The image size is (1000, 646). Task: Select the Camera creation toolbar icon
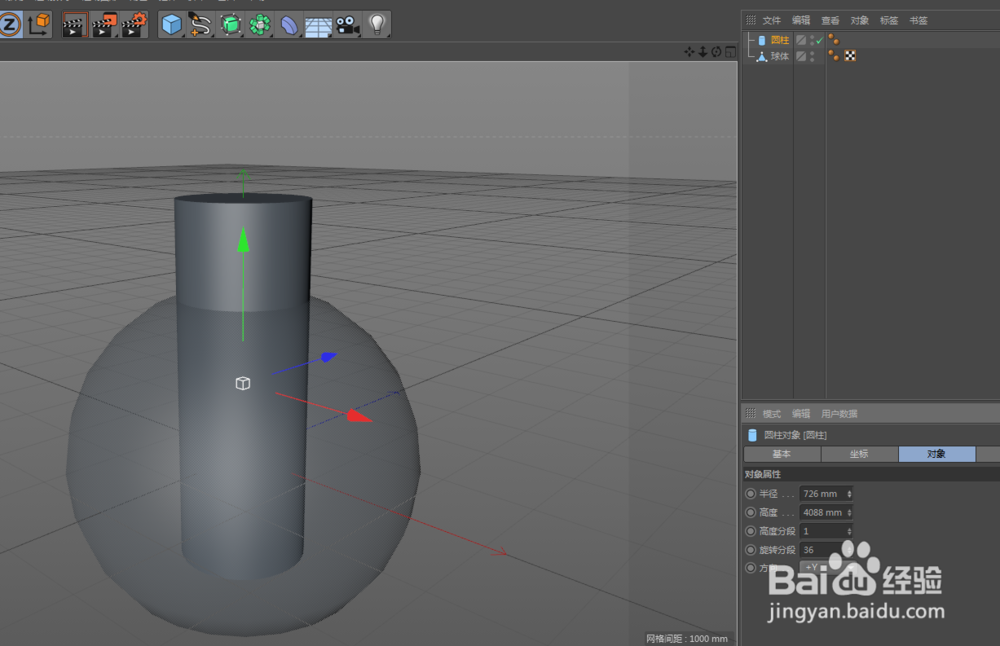(x=346, y=24)
